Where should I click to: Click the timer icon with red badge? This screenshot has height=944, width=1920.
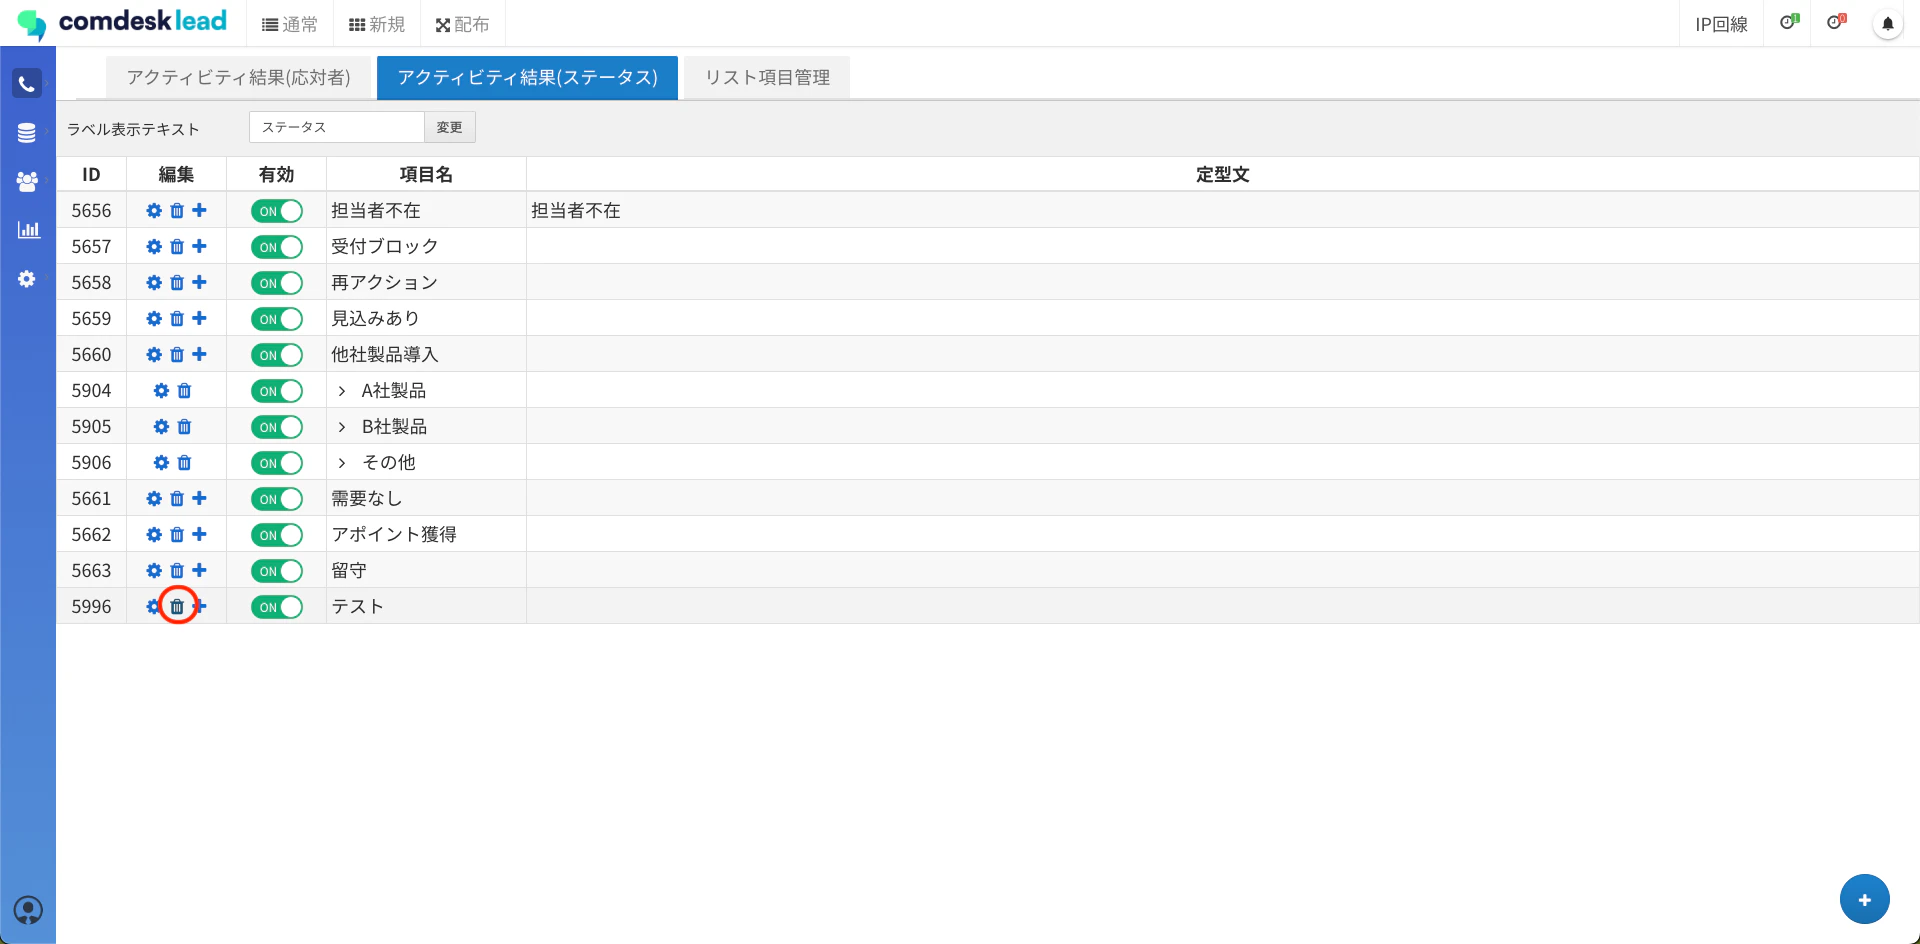[x=1836, y=21]
